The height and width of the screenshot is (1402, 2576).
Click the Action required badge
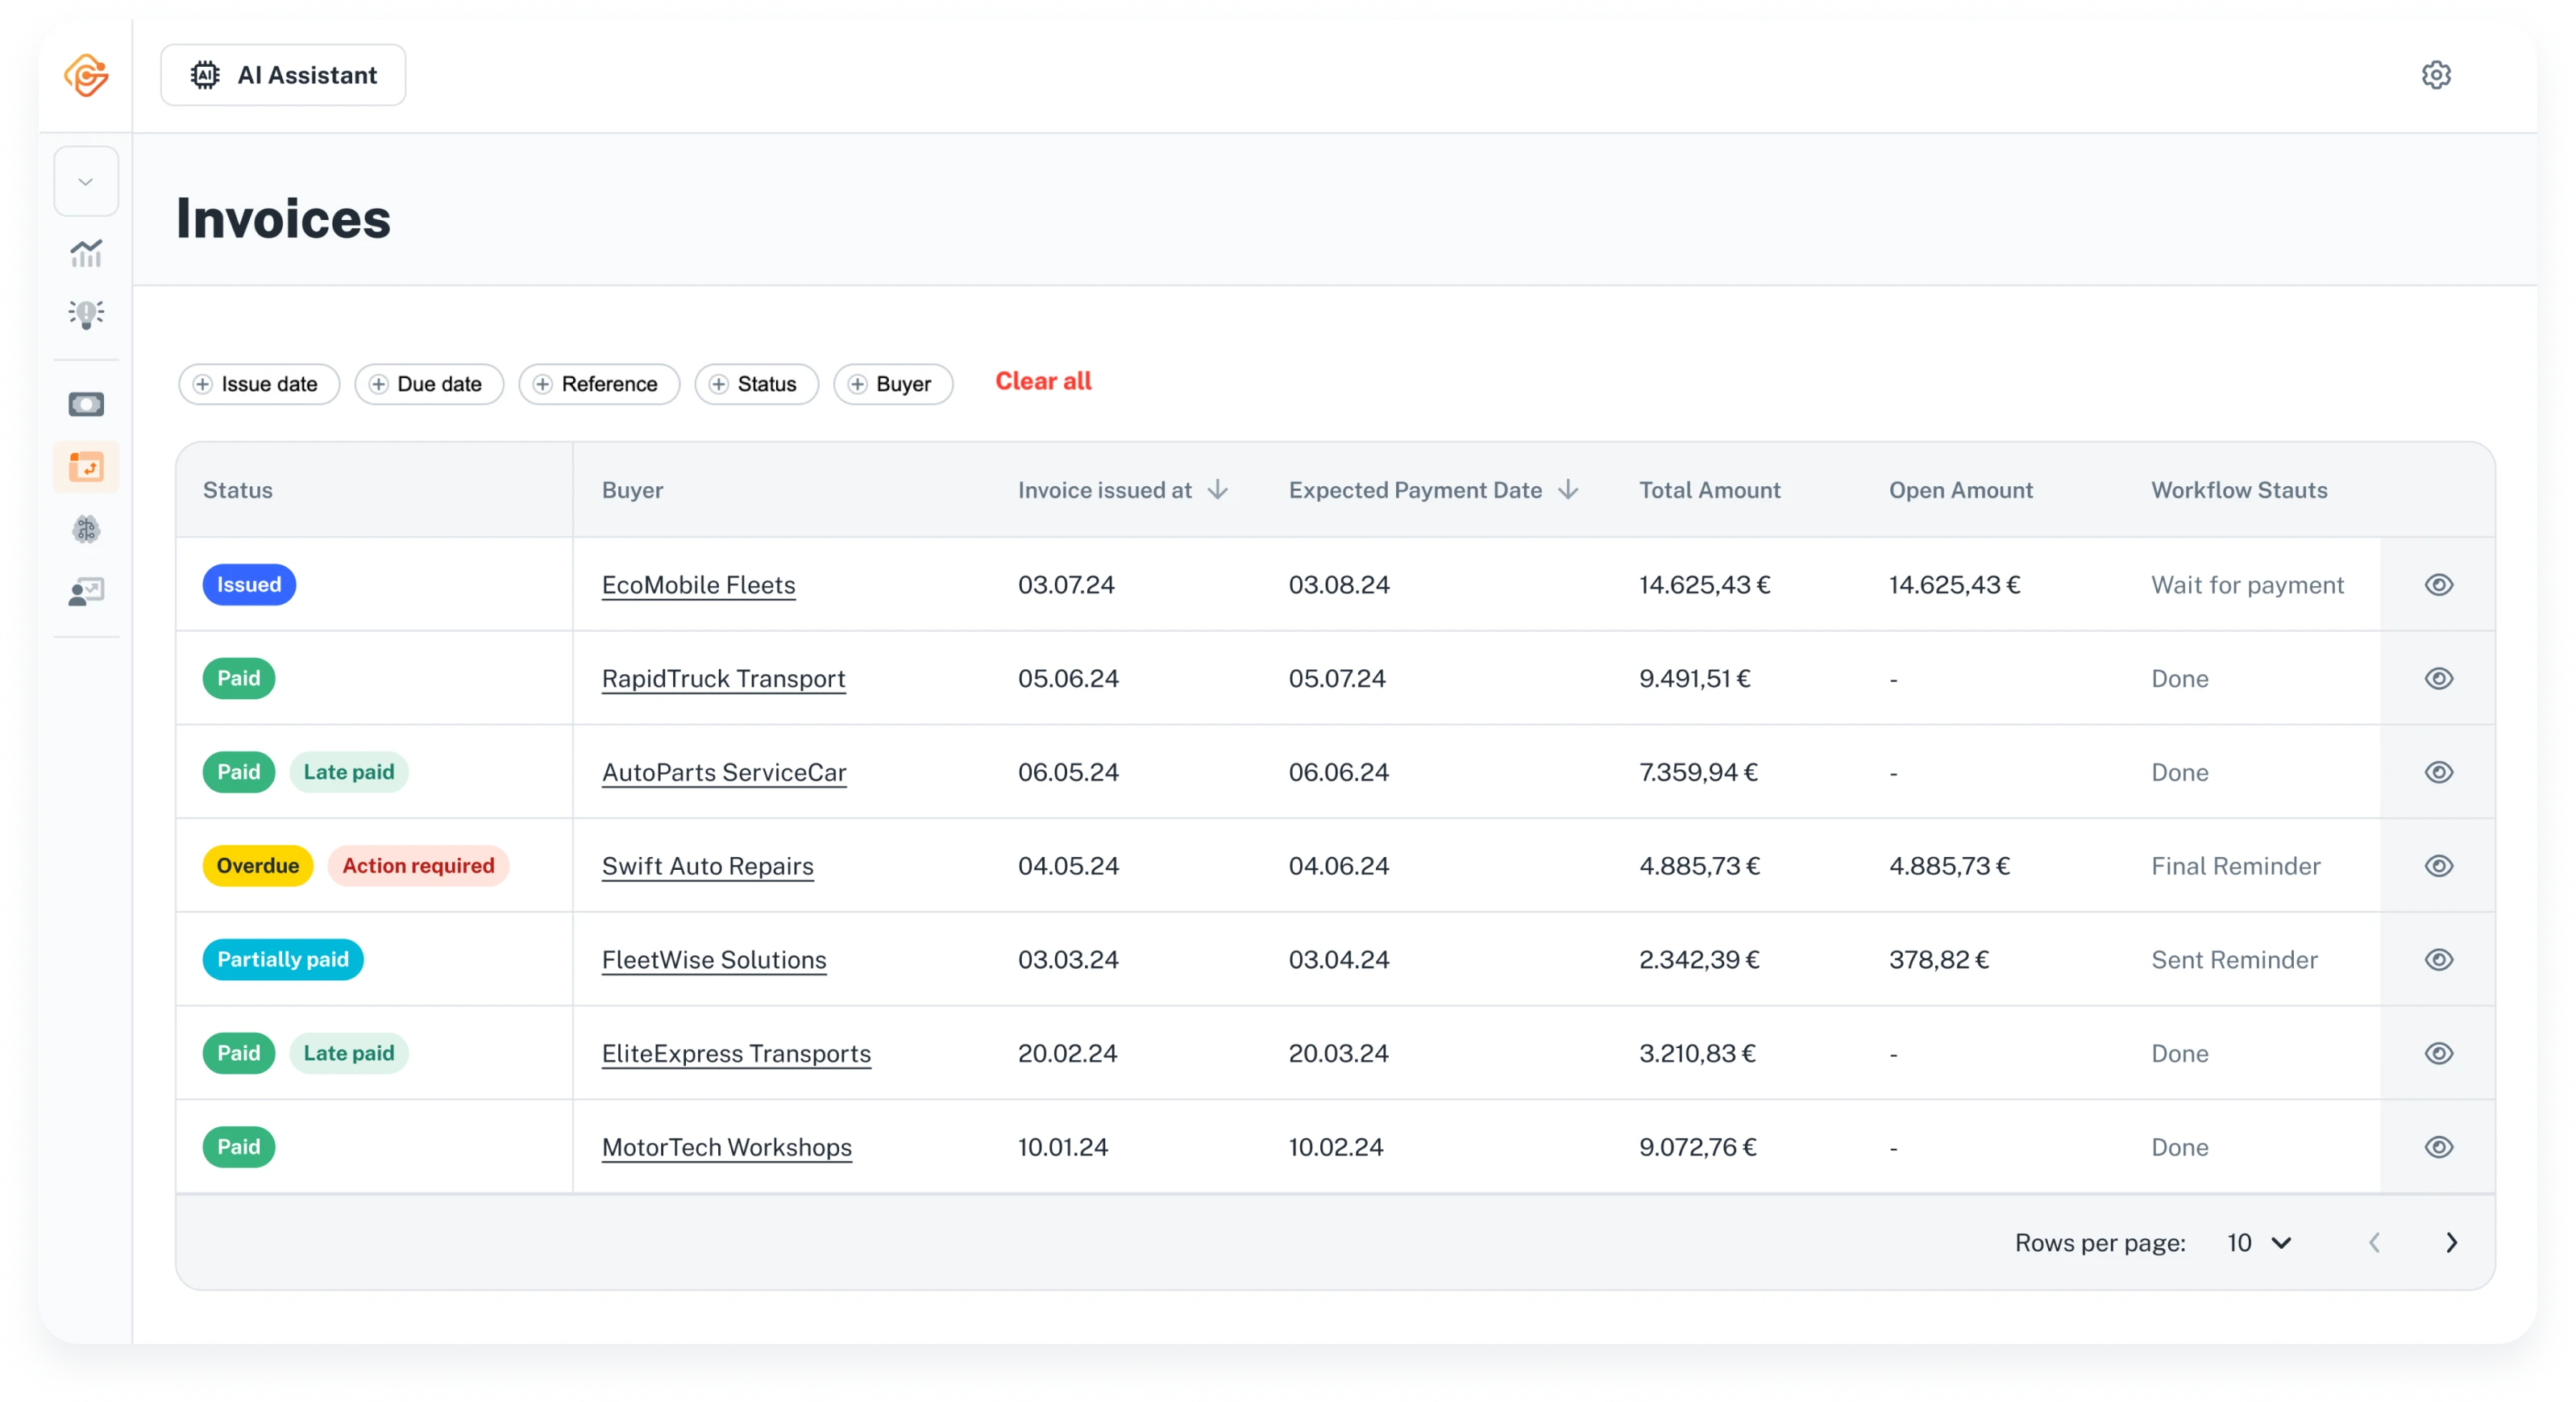pyautogui.click(x=418, y=866)
